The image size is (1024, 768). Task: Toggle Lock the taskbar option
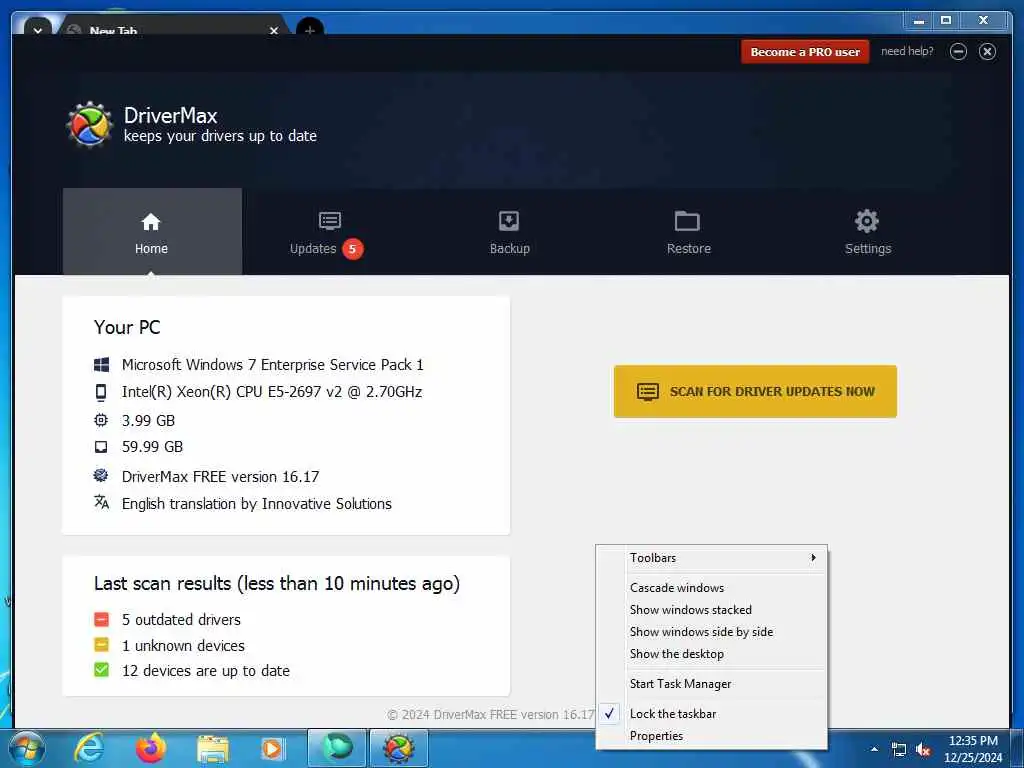[x=712, y=714]
